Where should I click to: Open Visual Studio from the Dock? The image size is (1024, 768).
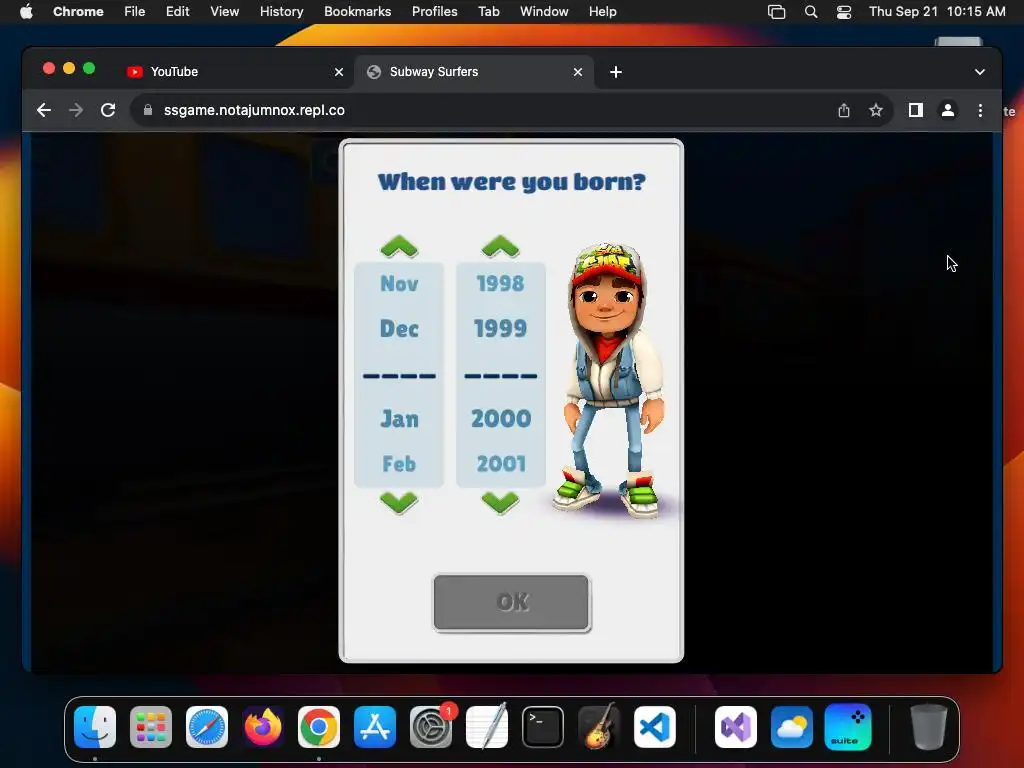[736, 727]
